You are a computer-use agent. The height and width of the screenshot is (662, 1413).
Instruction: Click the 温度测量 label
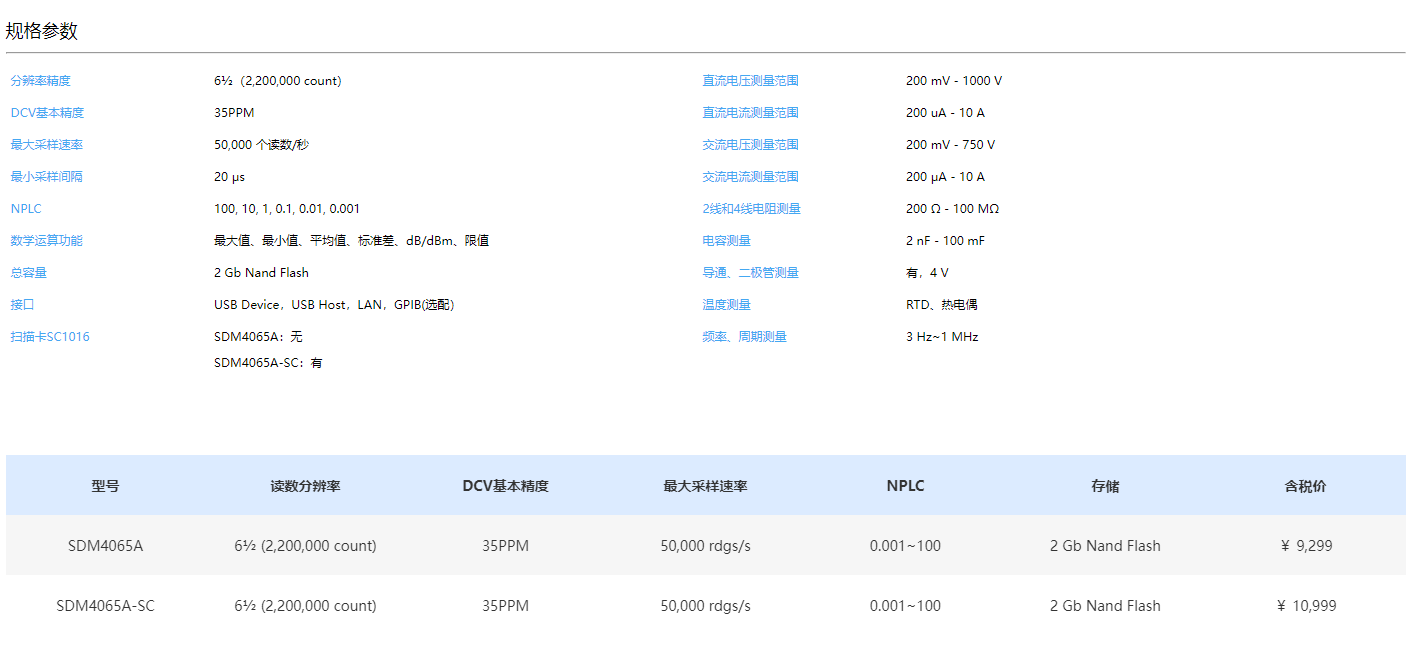(x=726, y=305)
